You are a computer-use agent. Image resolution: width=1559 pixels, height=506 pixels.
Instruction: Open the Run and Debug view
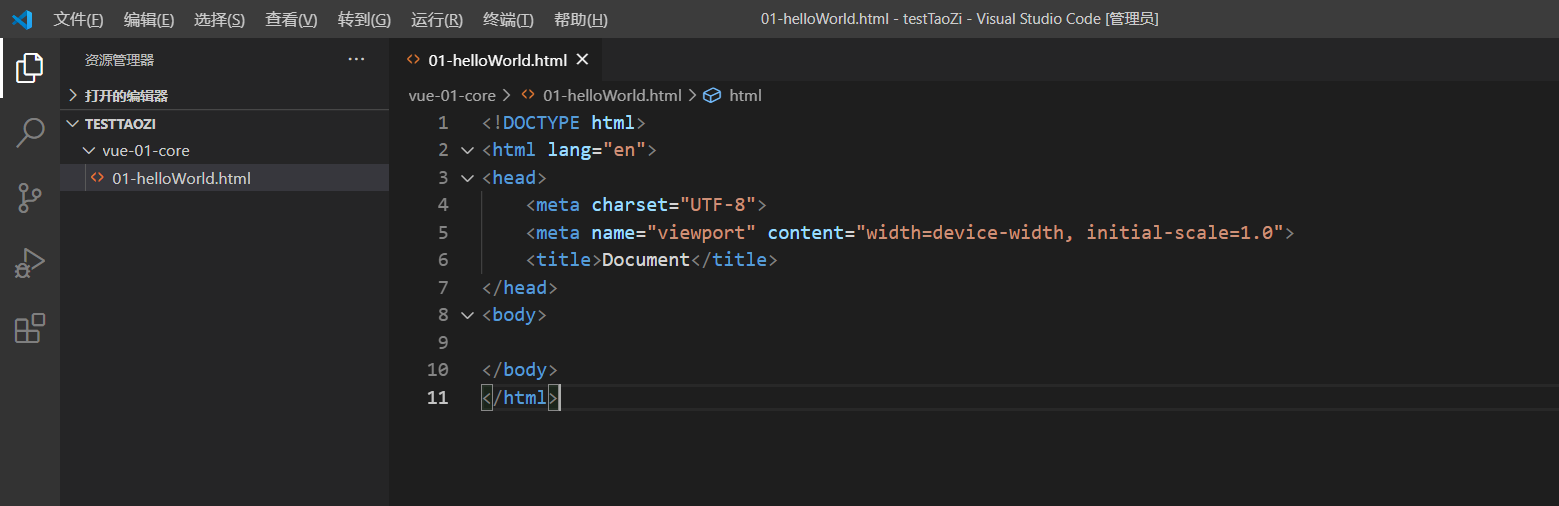[30, 262]
